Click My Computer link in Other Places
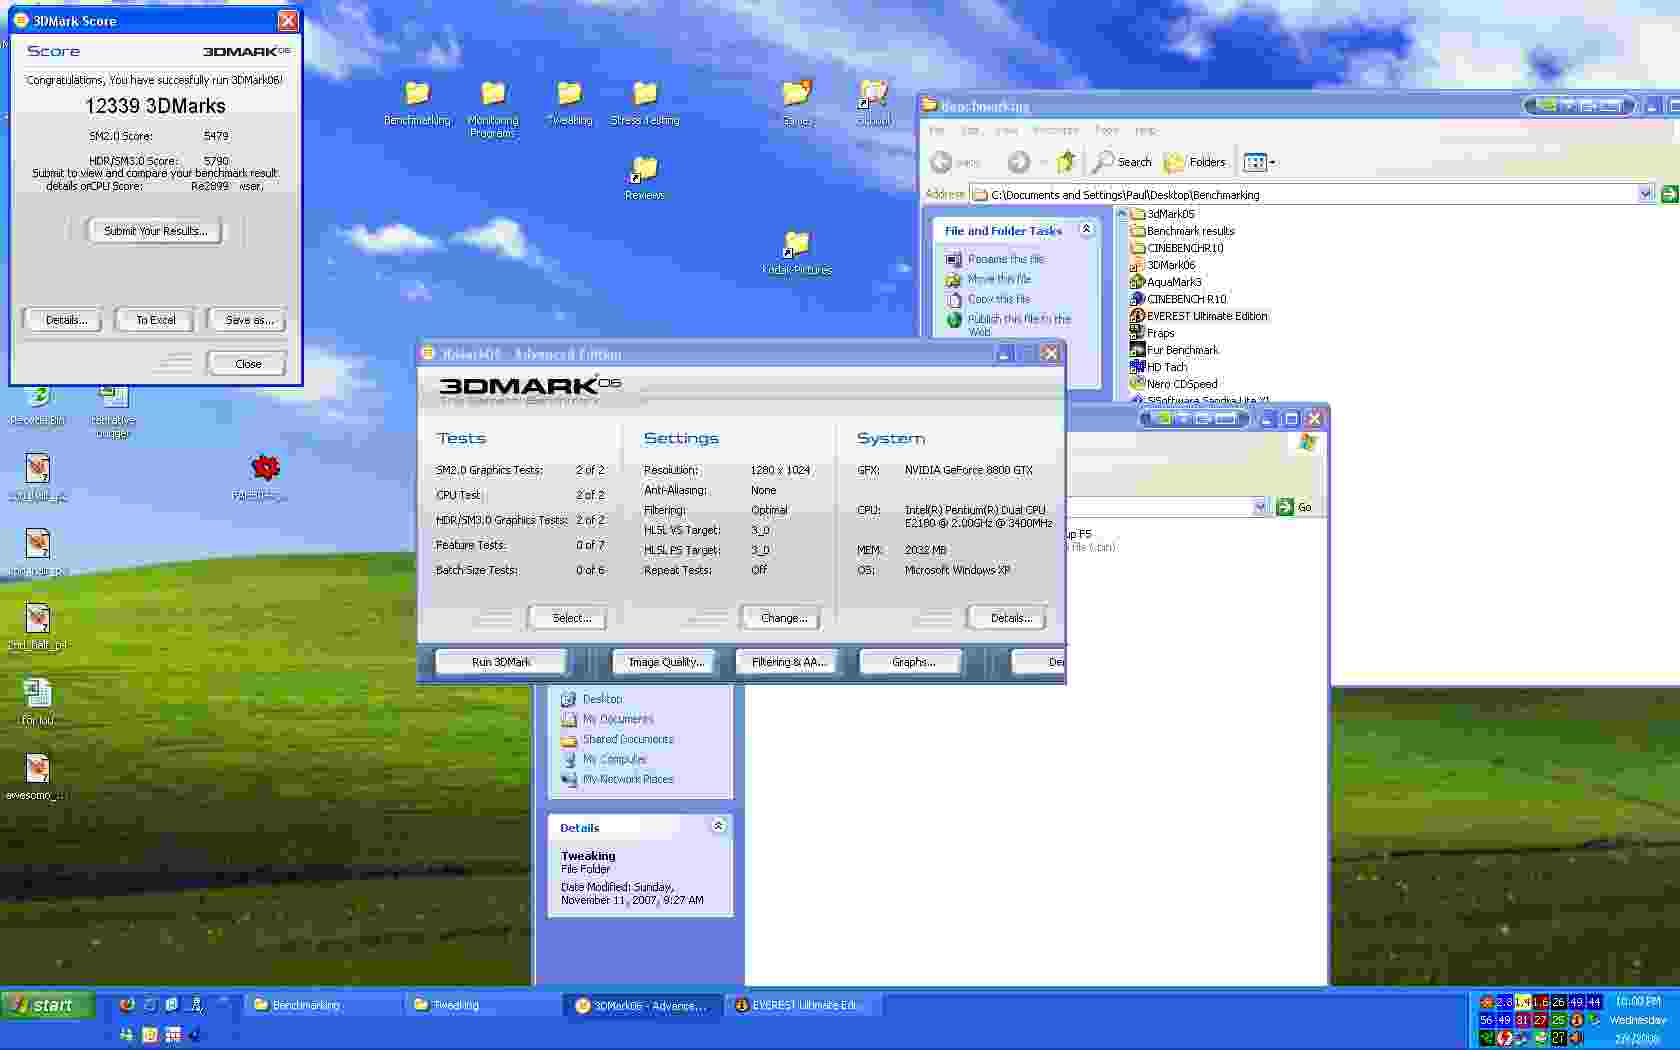This screenshot has height=1050, width=1680. click(614, 759)
